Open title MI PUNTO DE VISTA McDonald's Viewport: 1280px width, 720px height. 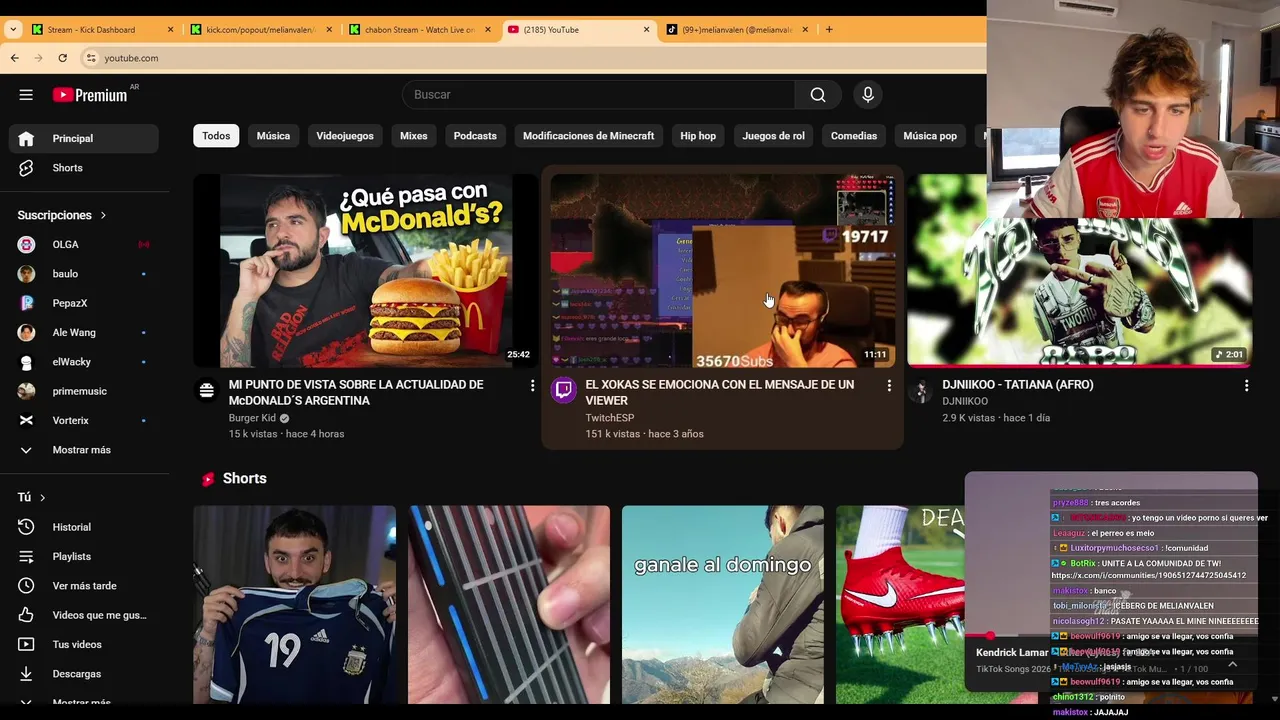pos(356,392)
